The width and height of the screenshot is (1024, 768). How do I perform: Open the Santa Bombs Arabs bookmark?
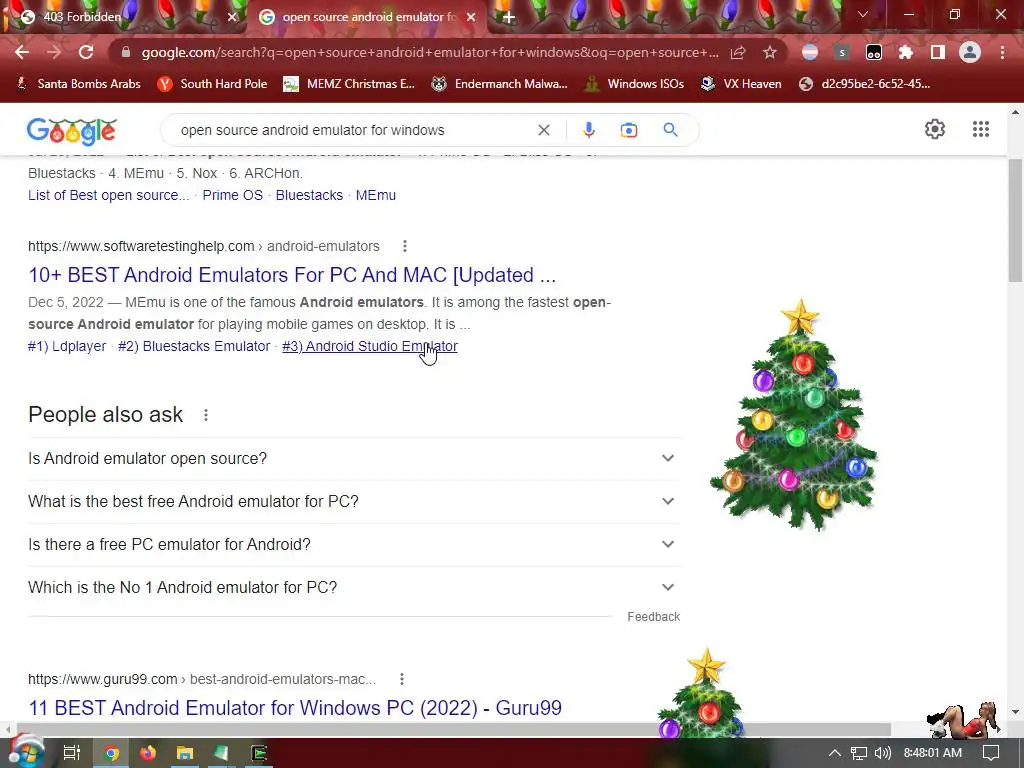pyautogui.click(x=78, y=84)
